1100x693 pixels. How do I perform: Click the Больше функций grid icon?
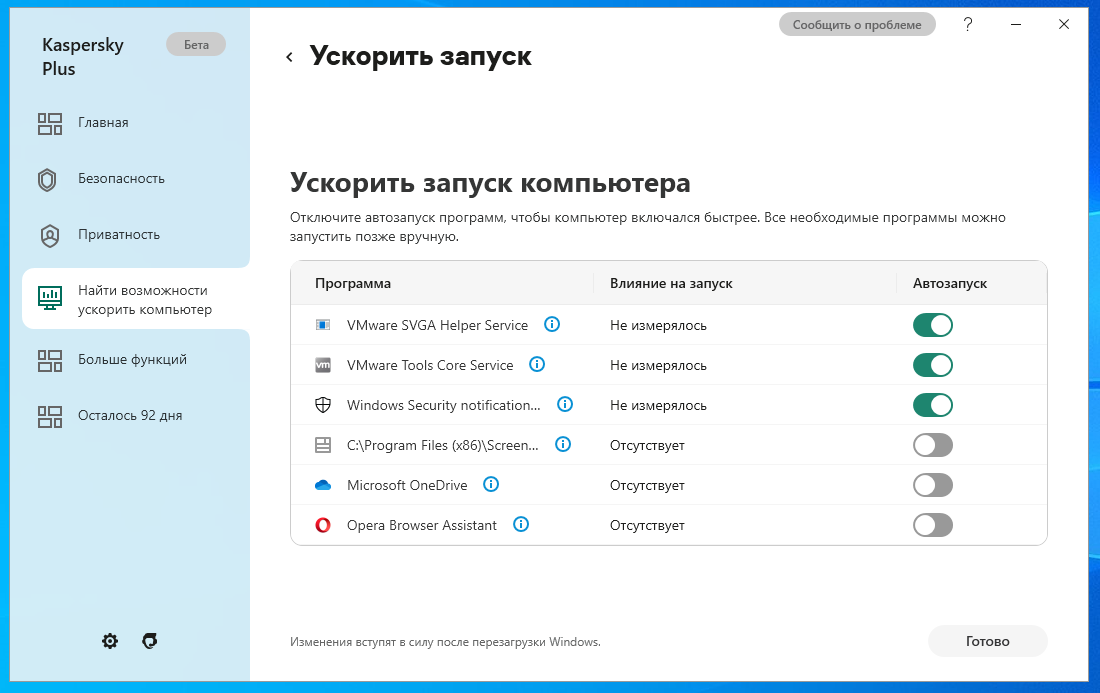[x=50, y=361]
